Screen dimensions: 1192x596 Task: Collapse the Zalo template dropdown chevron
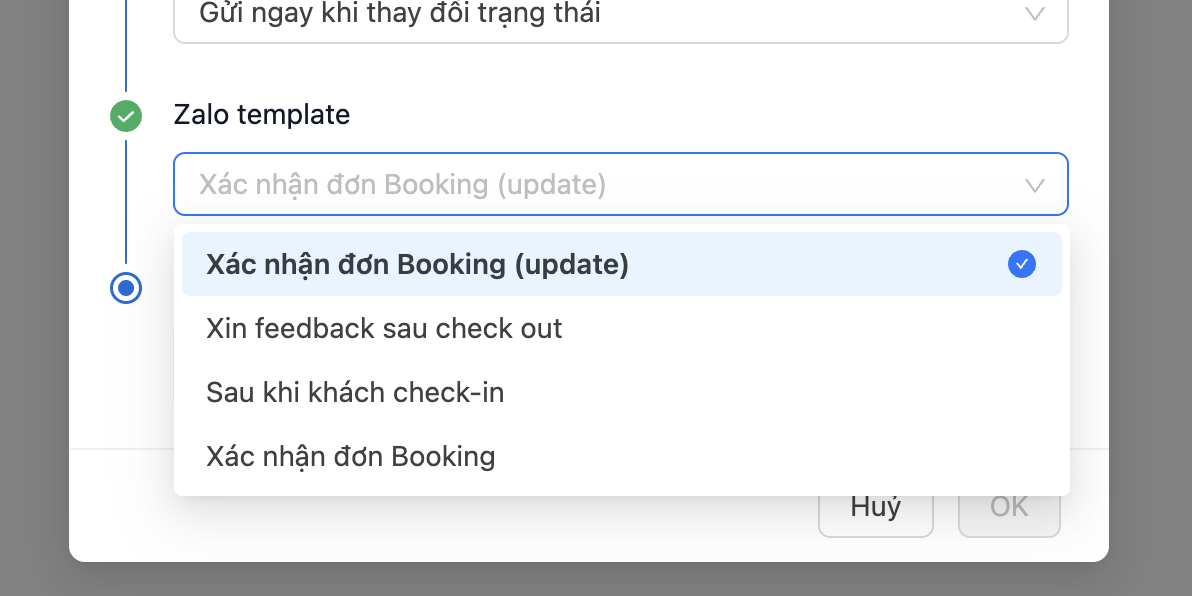click(1035, 185)
